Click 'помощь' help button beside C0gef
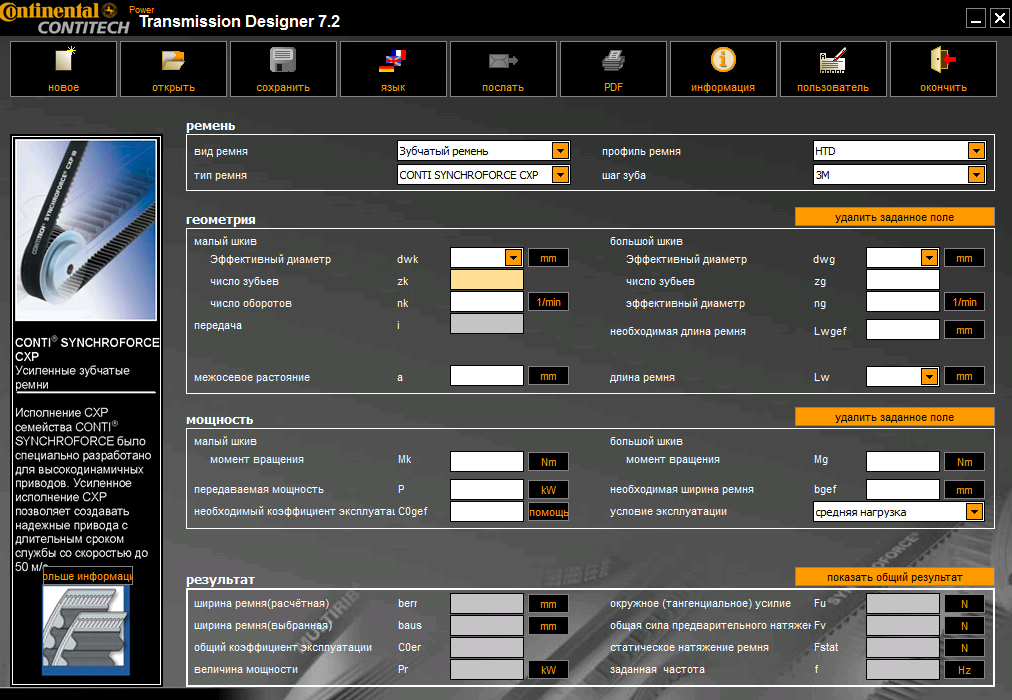This screenshot has height=700, width=1012. coord(549,512)
